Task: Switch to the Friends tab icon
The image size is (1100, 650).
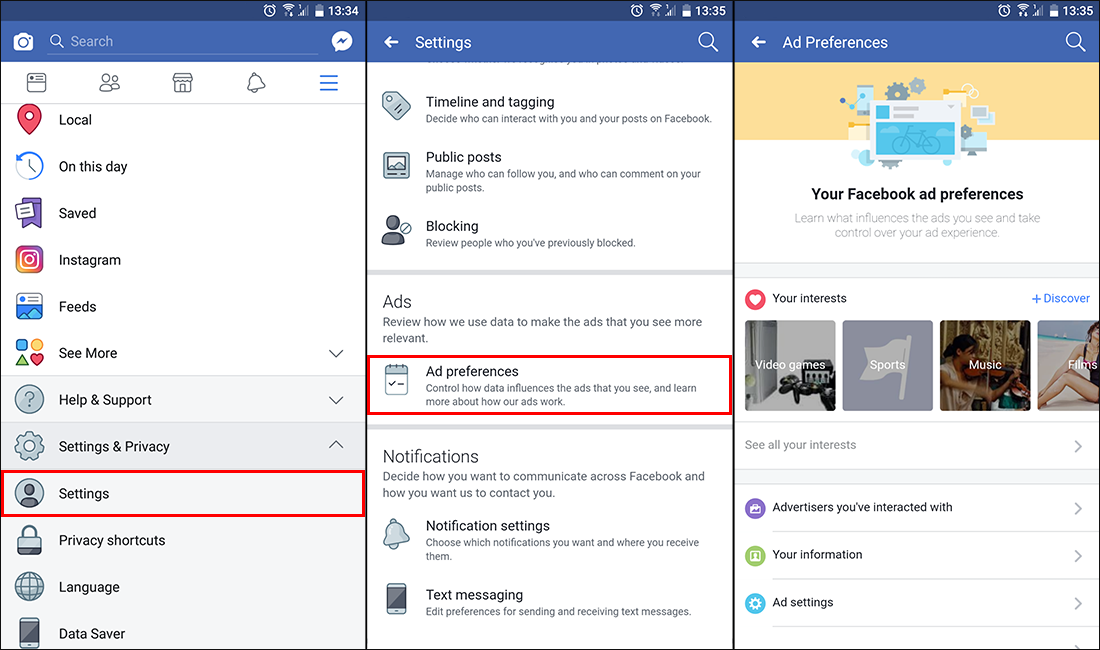Action: point(109,83)
